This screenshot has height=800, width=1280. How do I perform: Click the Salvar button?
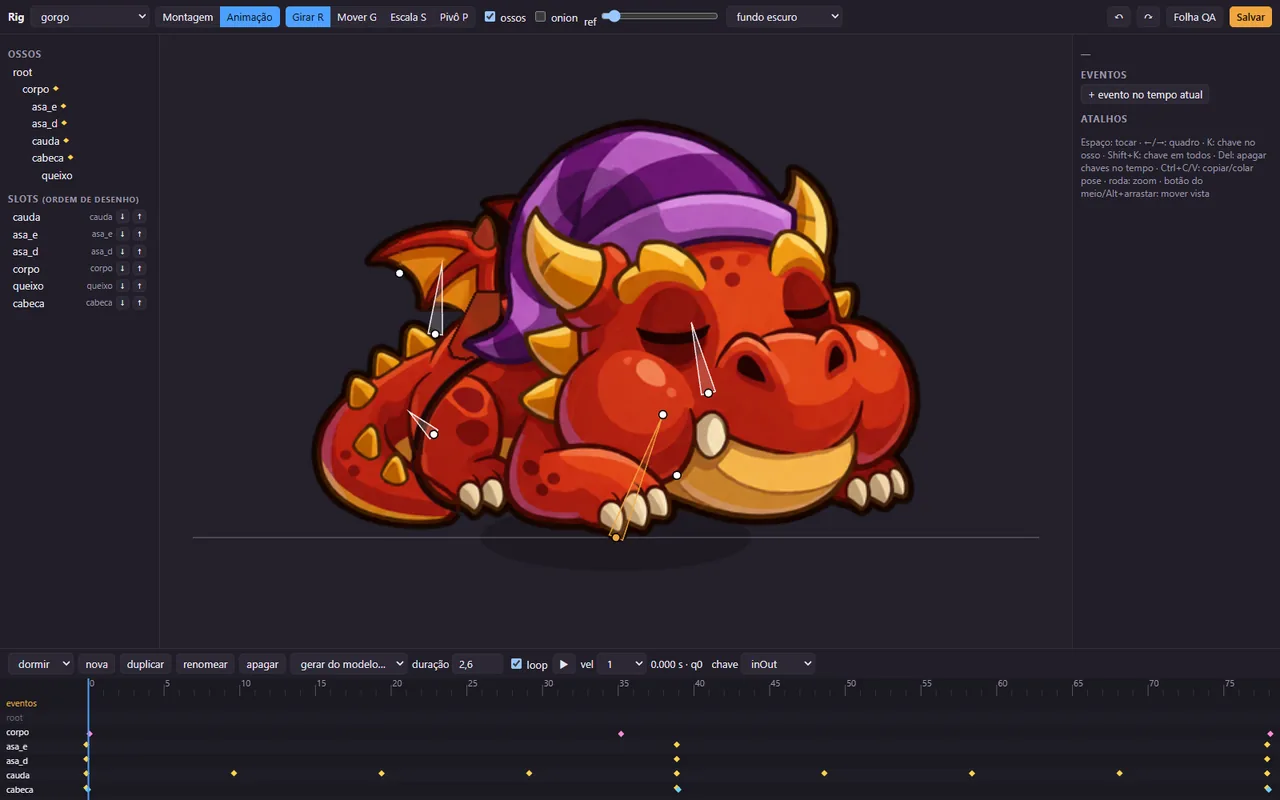[1250, 17]
